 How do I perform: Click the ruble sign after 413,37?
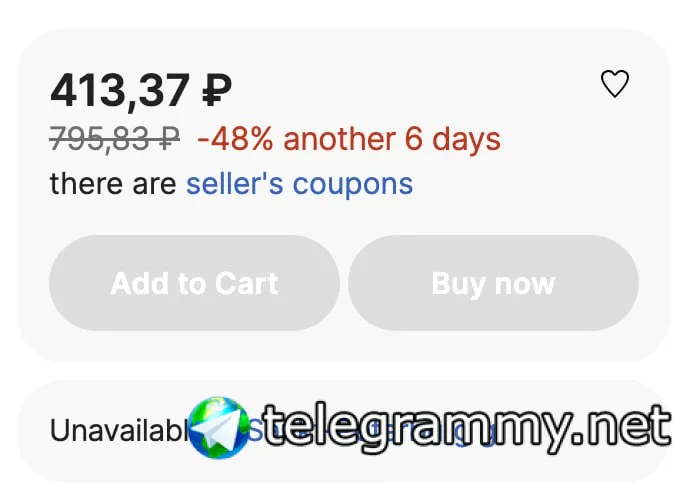216,91
